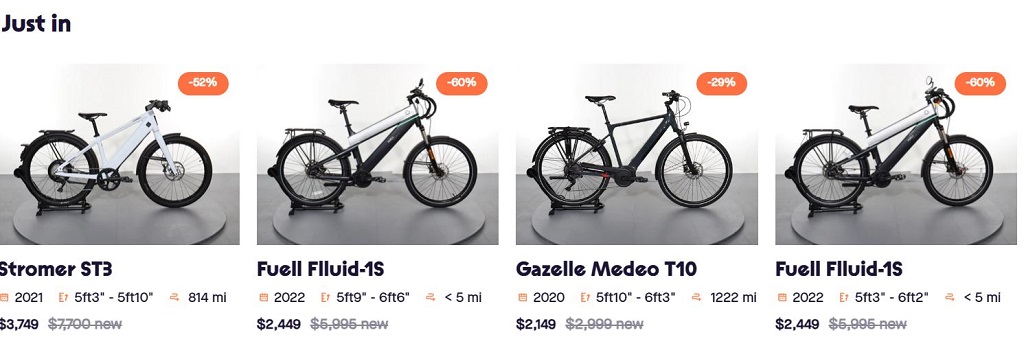Image resolution: width=1024 pixels, height=361 pixels.
Task: Select the $3,749 price on Stromer ST3
Action: click(x=19, y=324)
